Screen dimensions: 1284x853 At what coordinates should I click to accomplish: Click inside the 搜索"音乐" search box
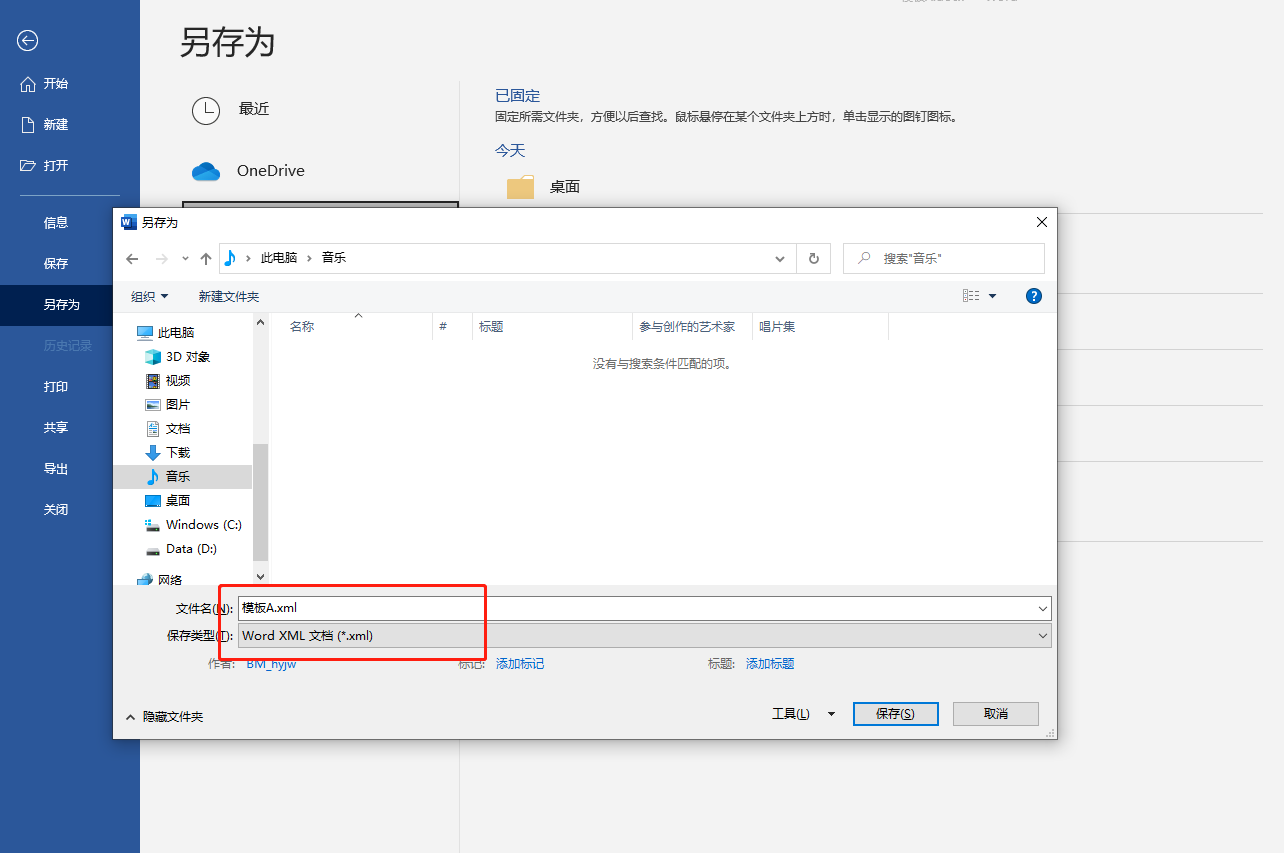tap(943, 258)
